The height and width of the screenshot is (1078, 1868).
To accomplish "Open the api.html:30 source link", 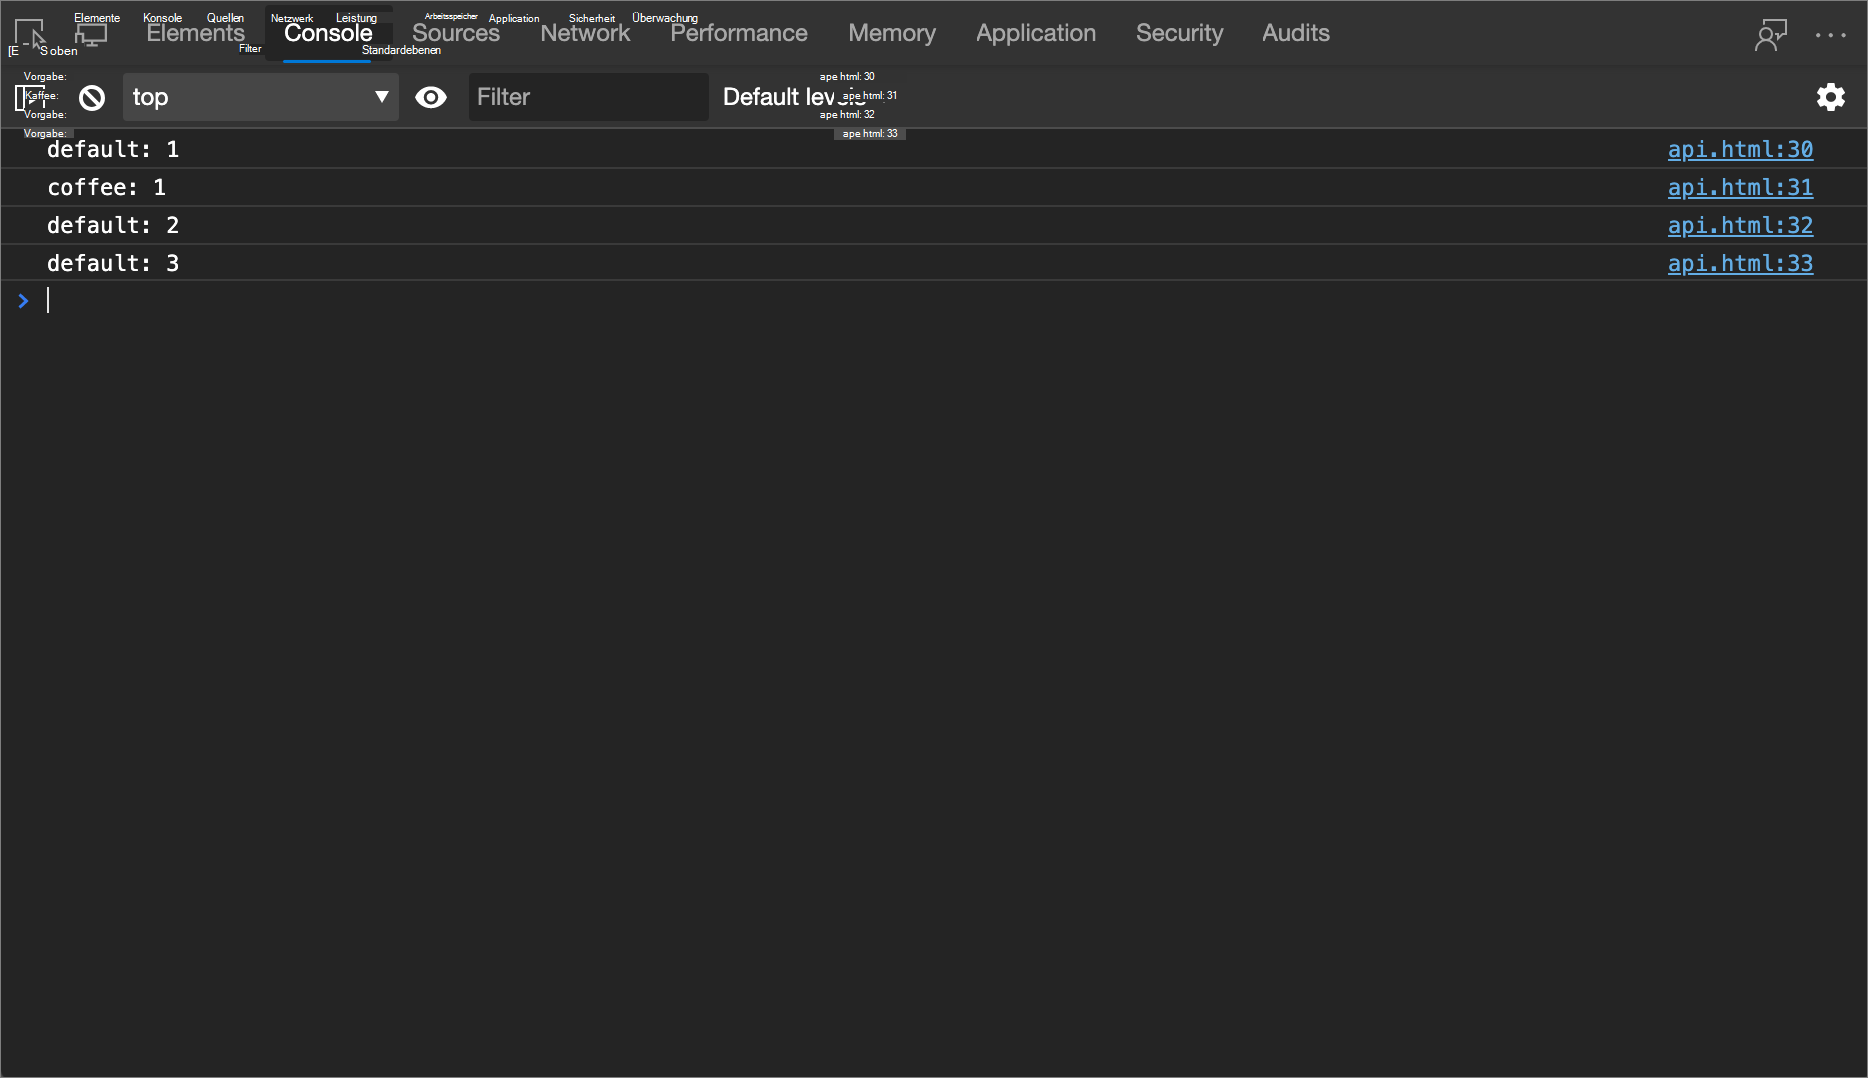I will click(x=1740, y=149).
